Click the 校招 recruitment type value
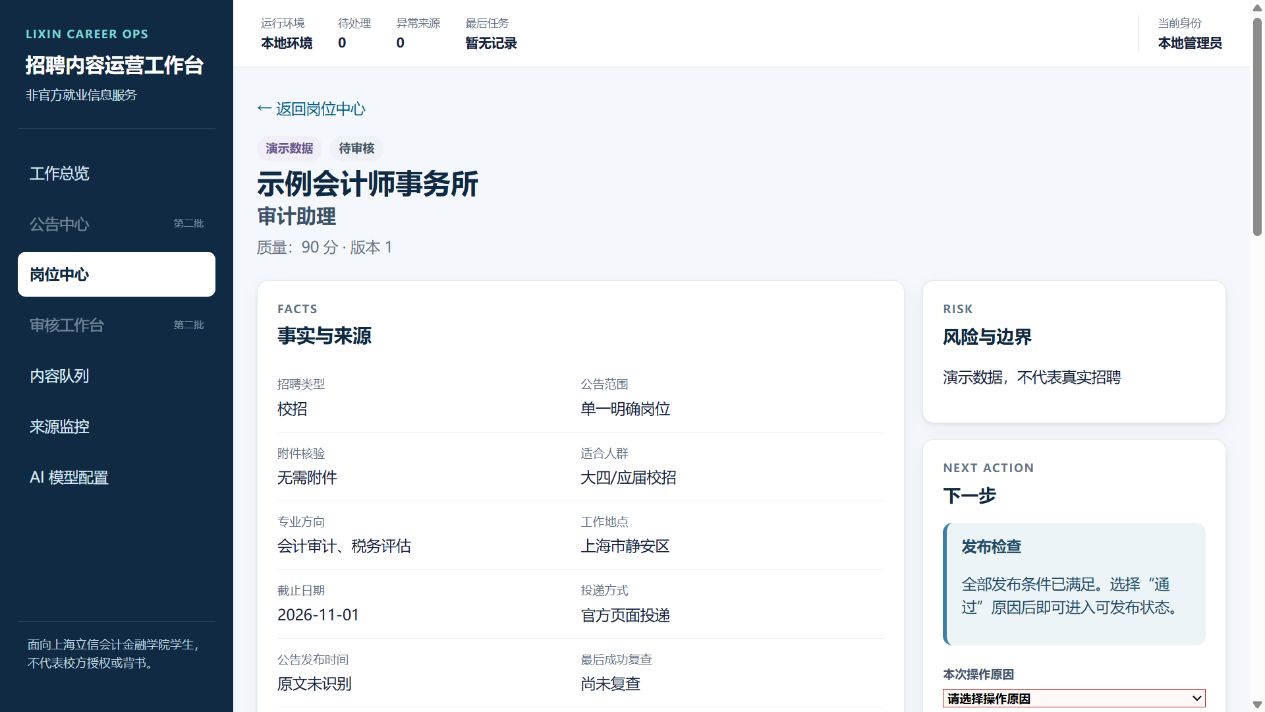This screenshot has width=1265, height=712. tap(293, 409)
